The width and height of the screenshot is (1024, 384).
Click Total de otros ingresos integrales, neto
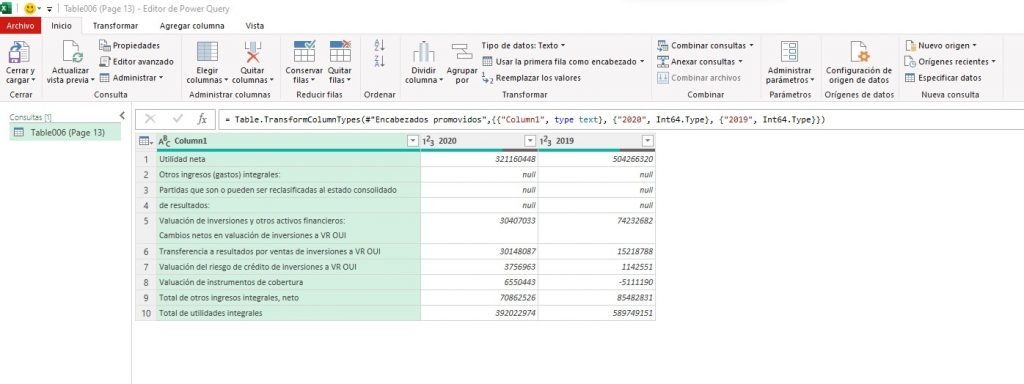pos(288,298)
